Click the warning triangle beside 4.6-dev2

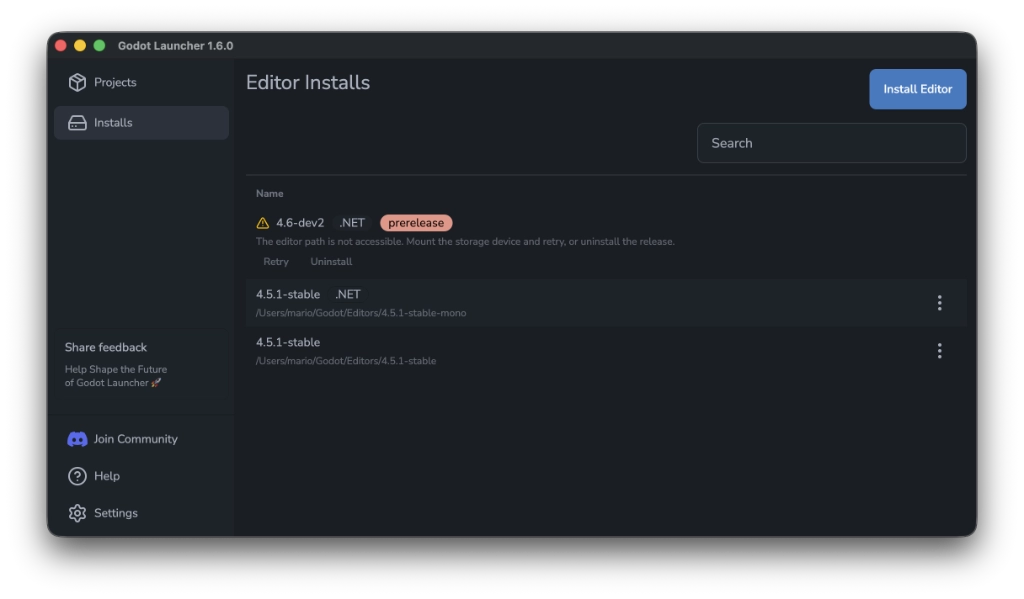coord(264,222)
